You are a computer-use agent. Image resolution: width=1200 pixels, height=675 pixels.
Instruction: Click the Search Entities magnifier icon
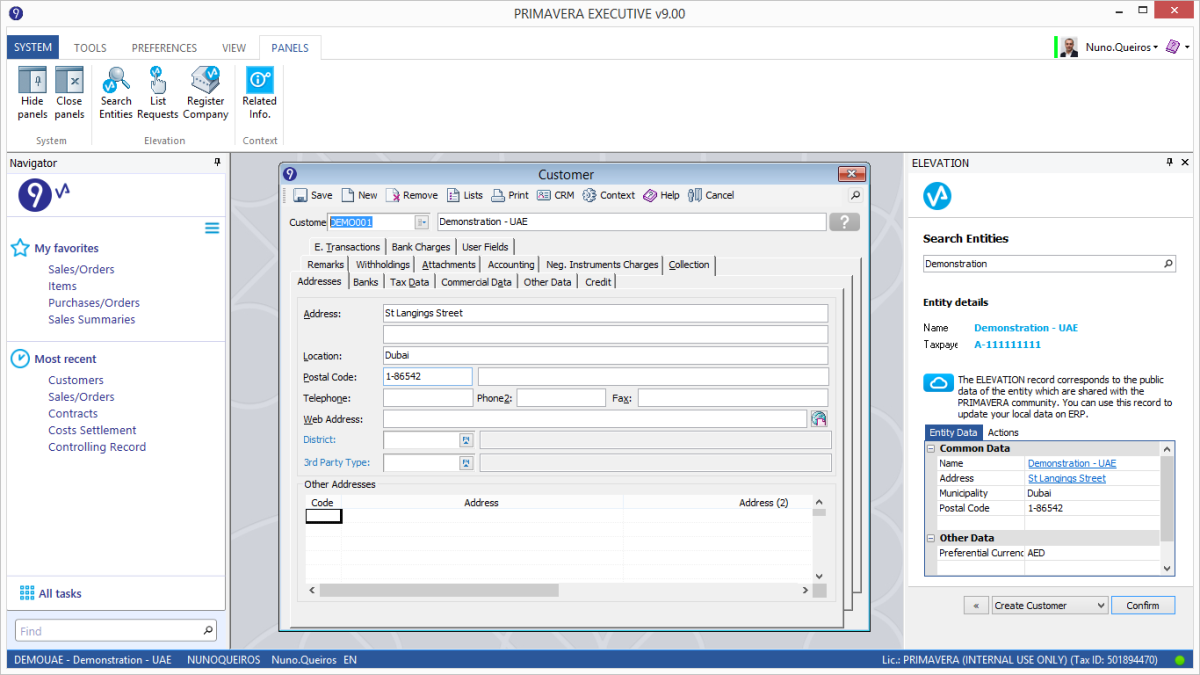(x=1167, y=264)
